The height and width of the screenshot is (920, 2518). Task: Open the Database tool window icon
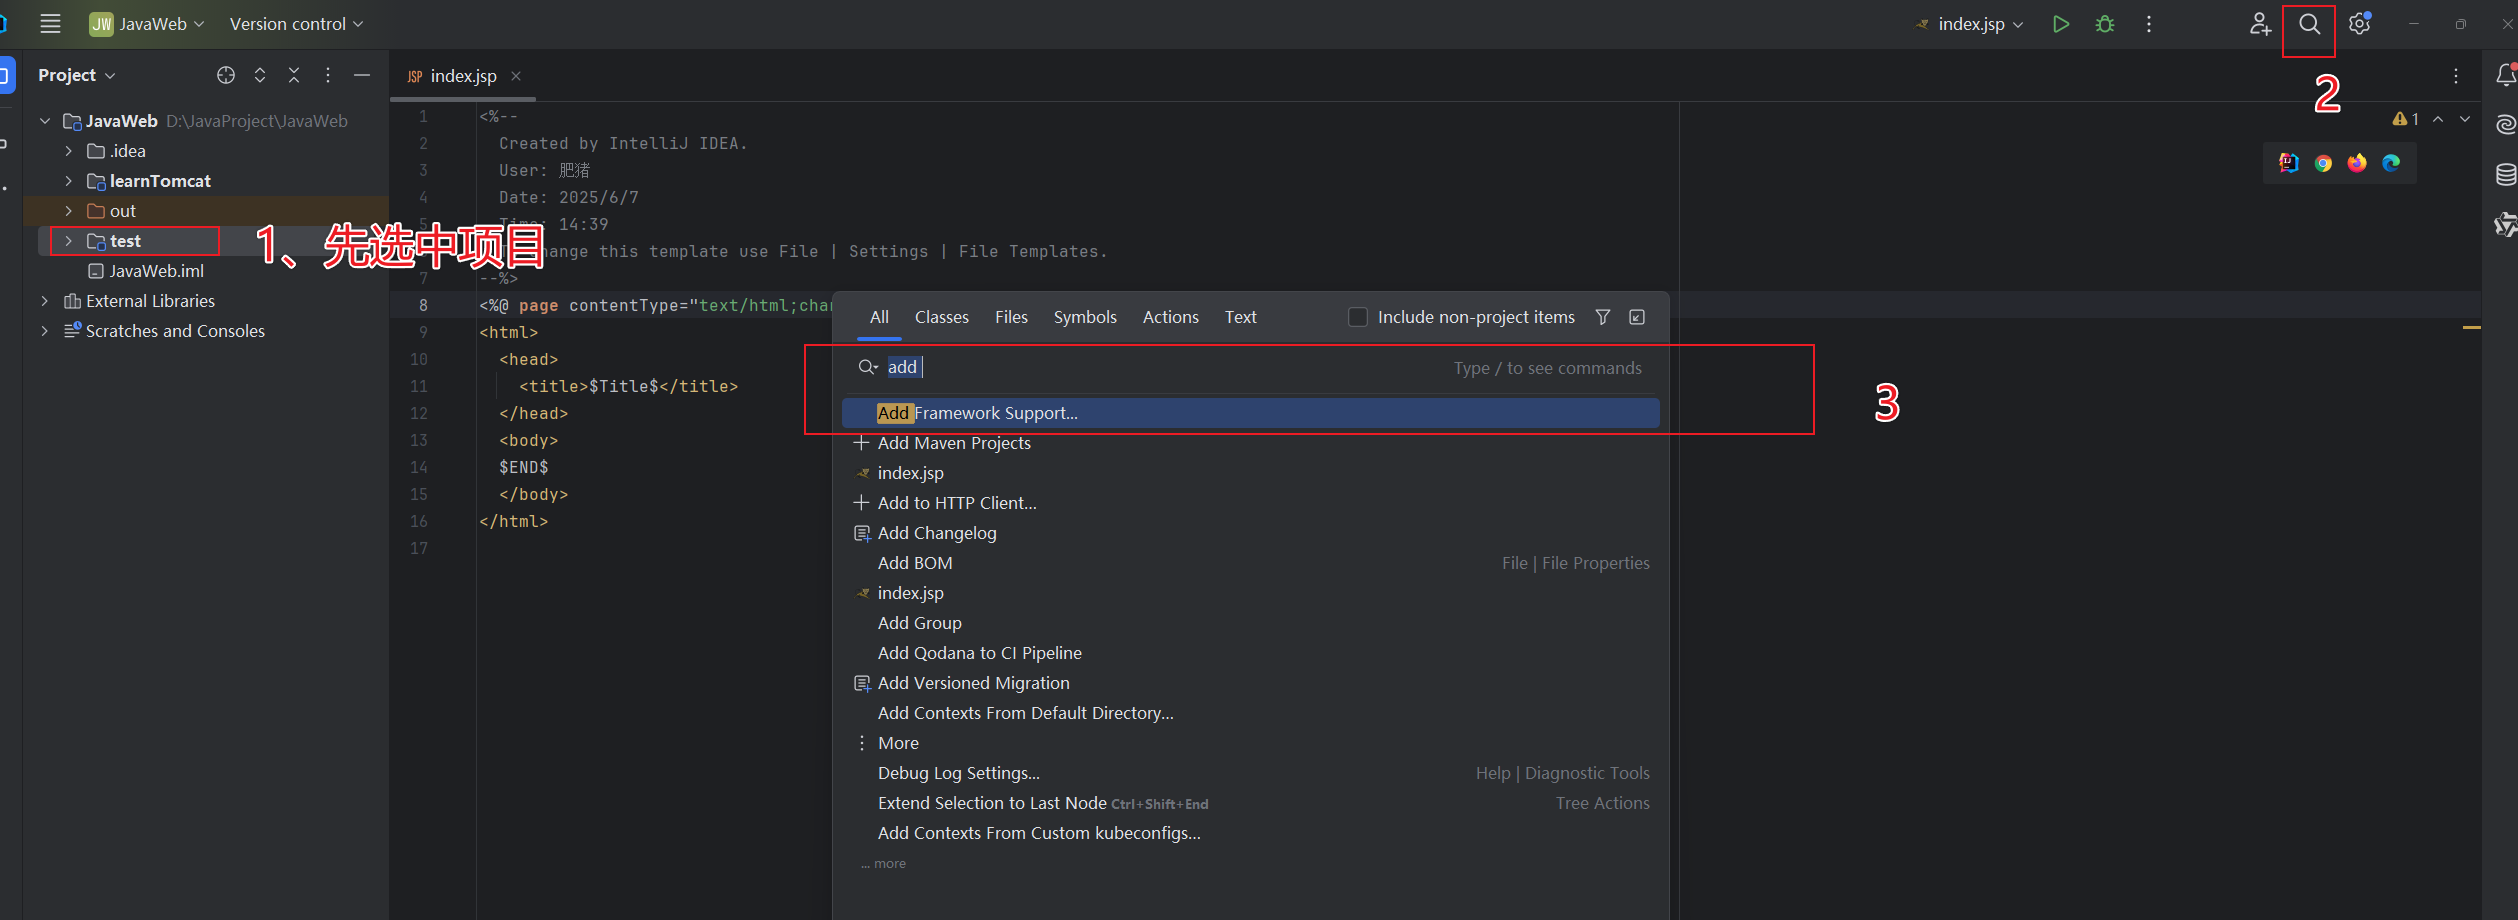click(x=2505, y=174)
